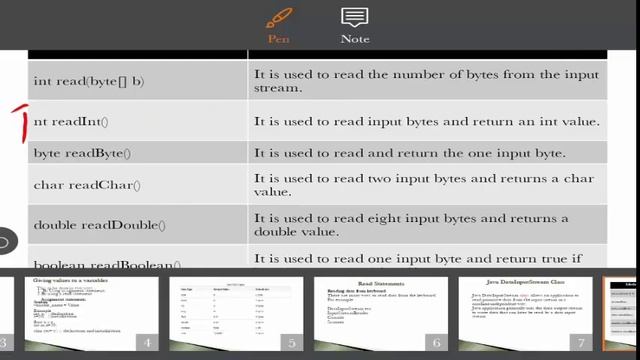
Task: Click description 'returns a double value'
Action: [x=428, y=224]
